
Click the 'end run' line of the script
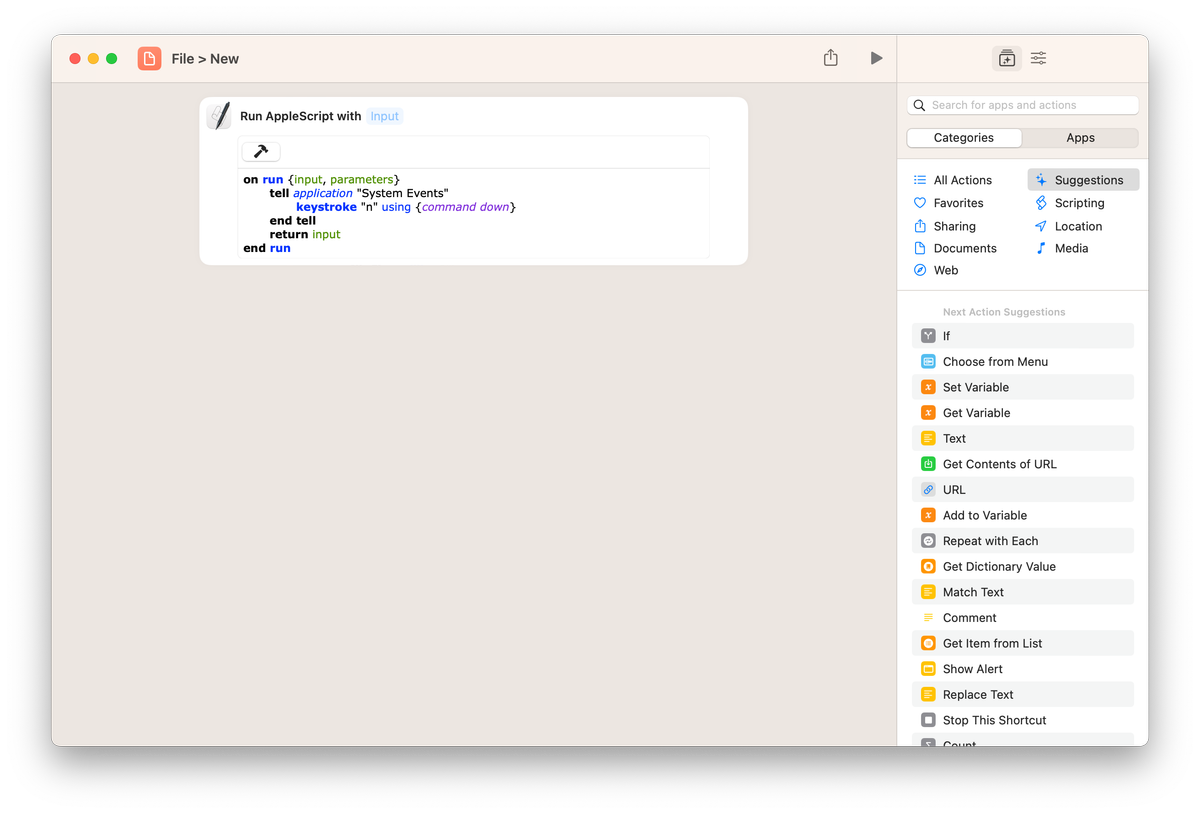tap(267, 248)
